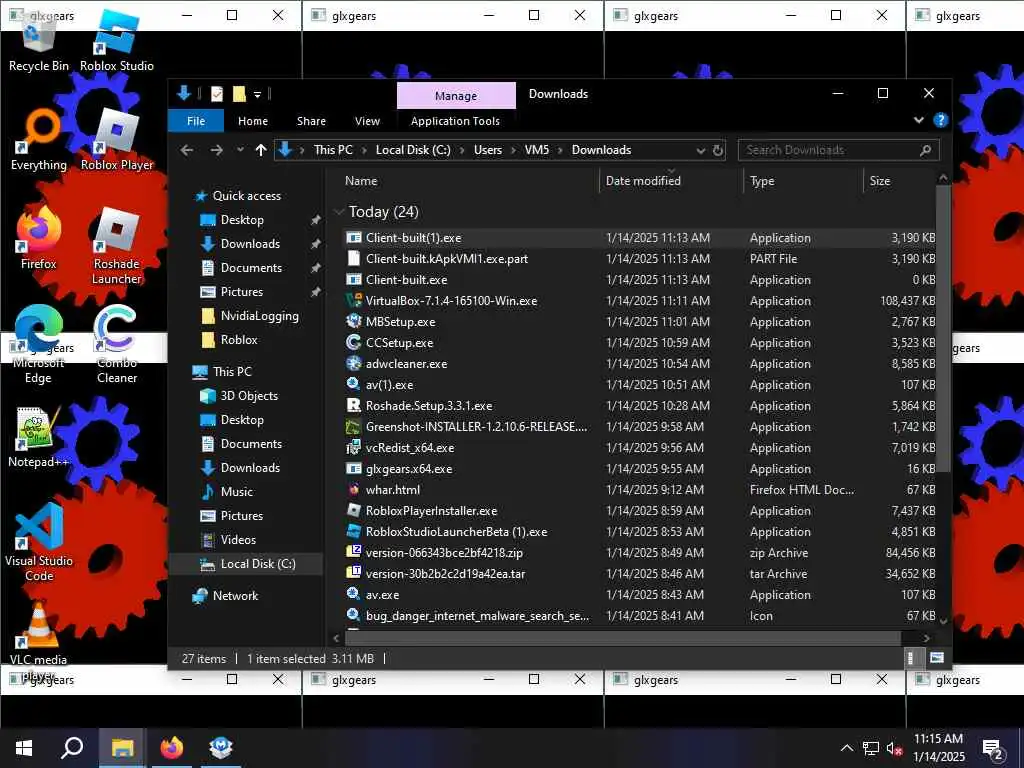Launch Roblox Studio desktop shortcut
1024x768 pixels.
(x=117, y=42)
